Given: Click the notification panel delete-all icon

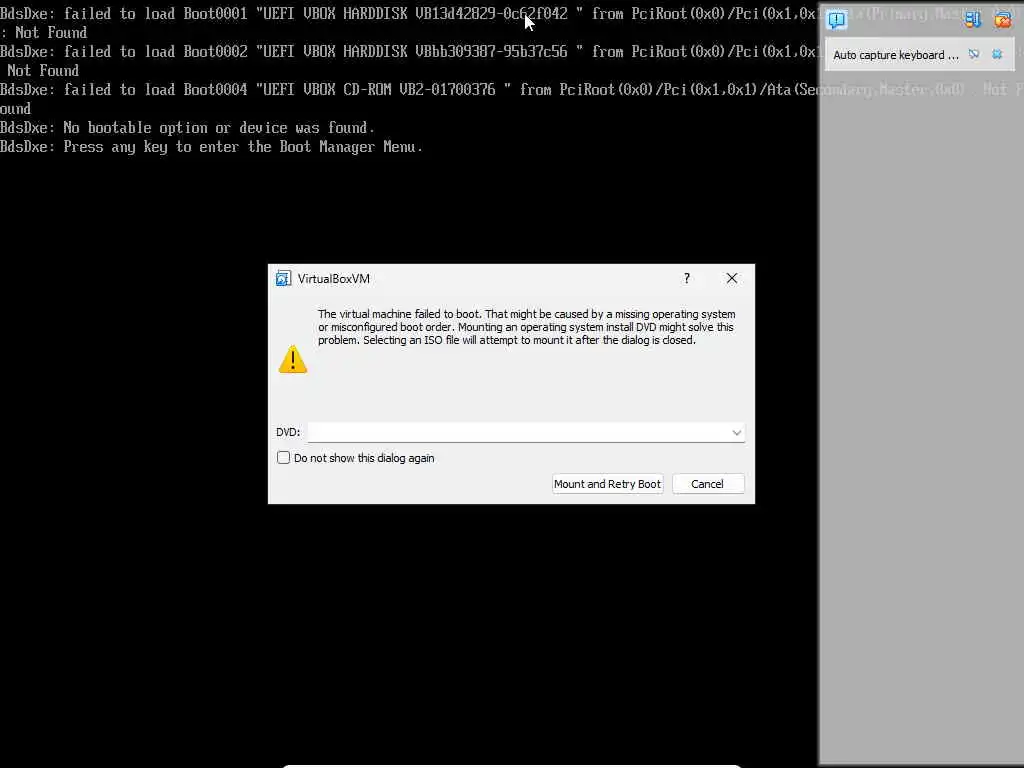Looking at the screenshot, I should [x=1002, y=20].
